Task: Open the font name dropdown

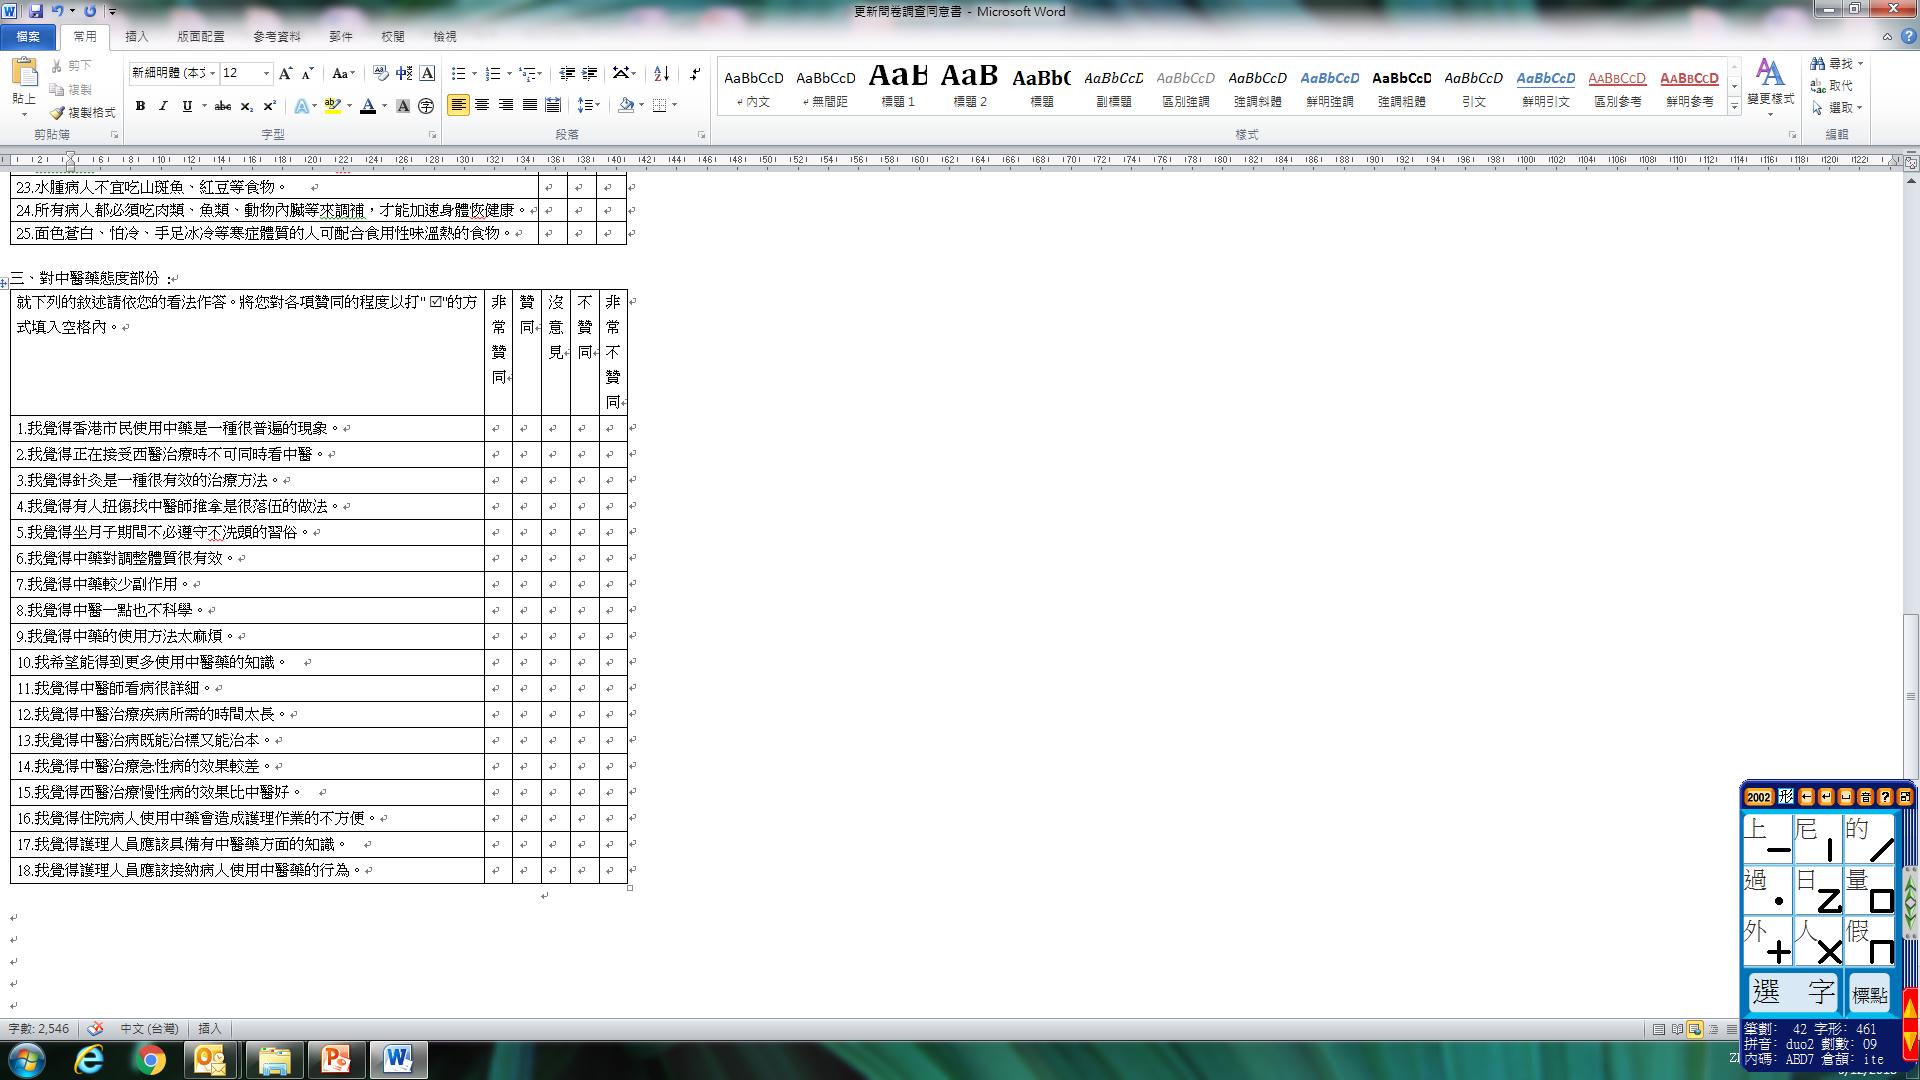Action: (x=212, y=74)
